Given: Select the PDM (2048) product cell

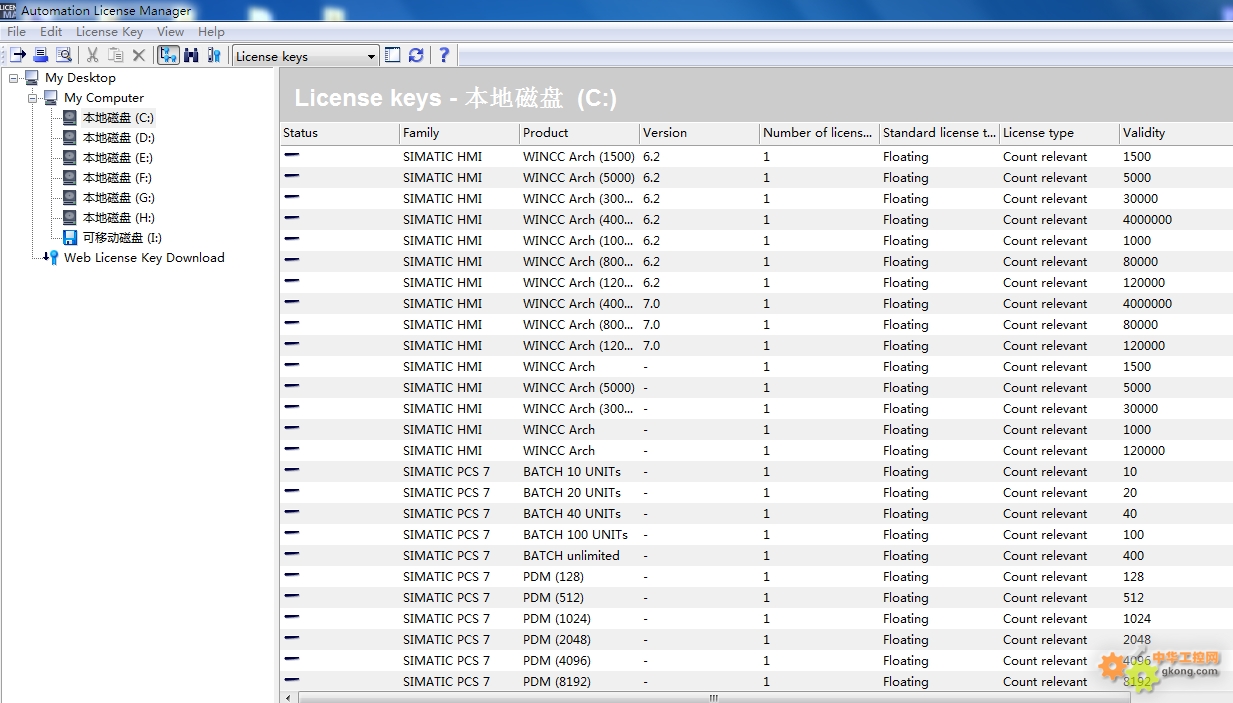Looking at the screenshot, I should click(557, 640).
